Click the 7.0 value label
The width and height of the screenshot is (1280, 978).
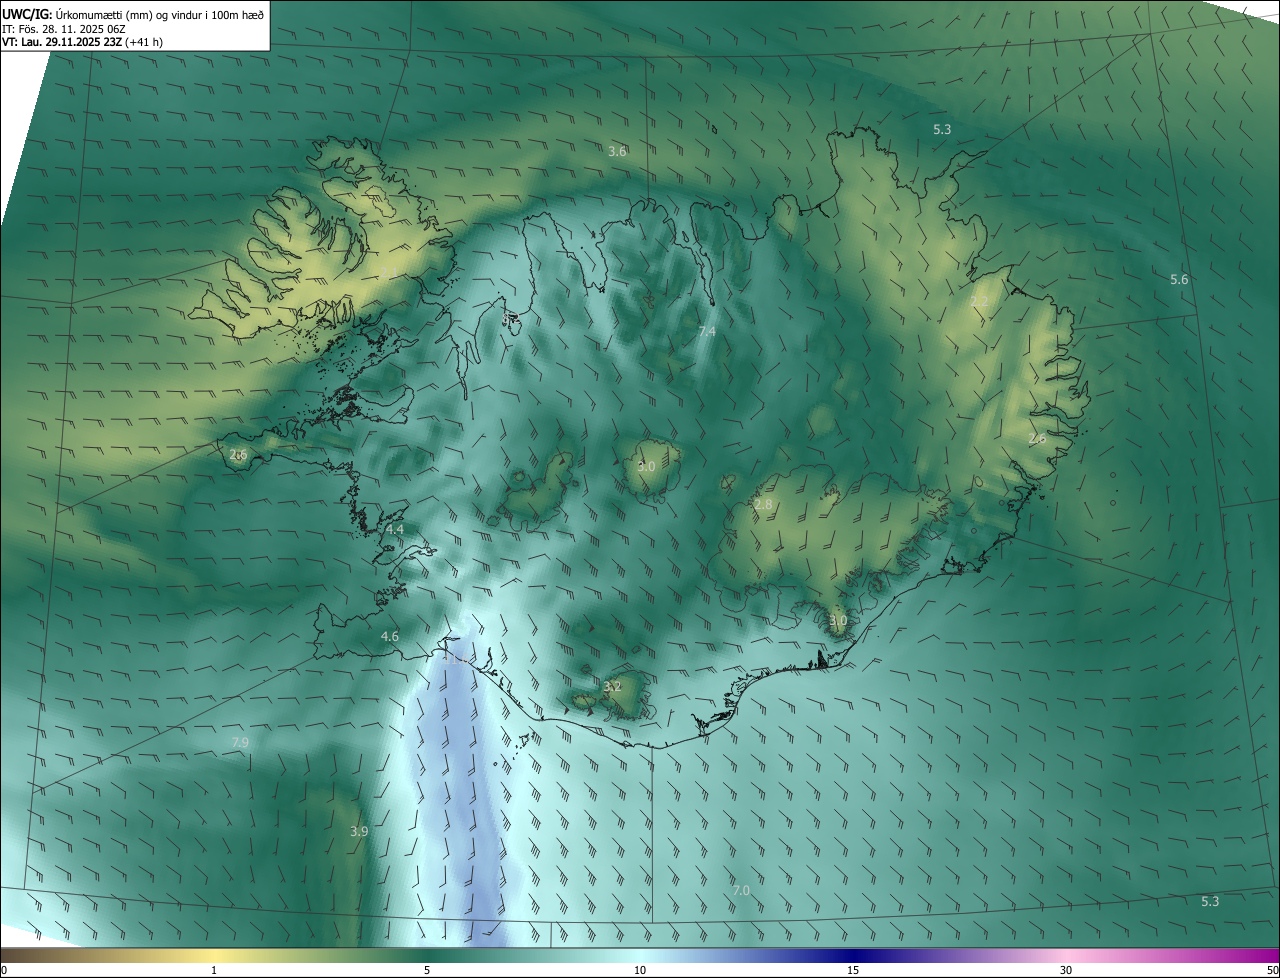click(741, 890)
